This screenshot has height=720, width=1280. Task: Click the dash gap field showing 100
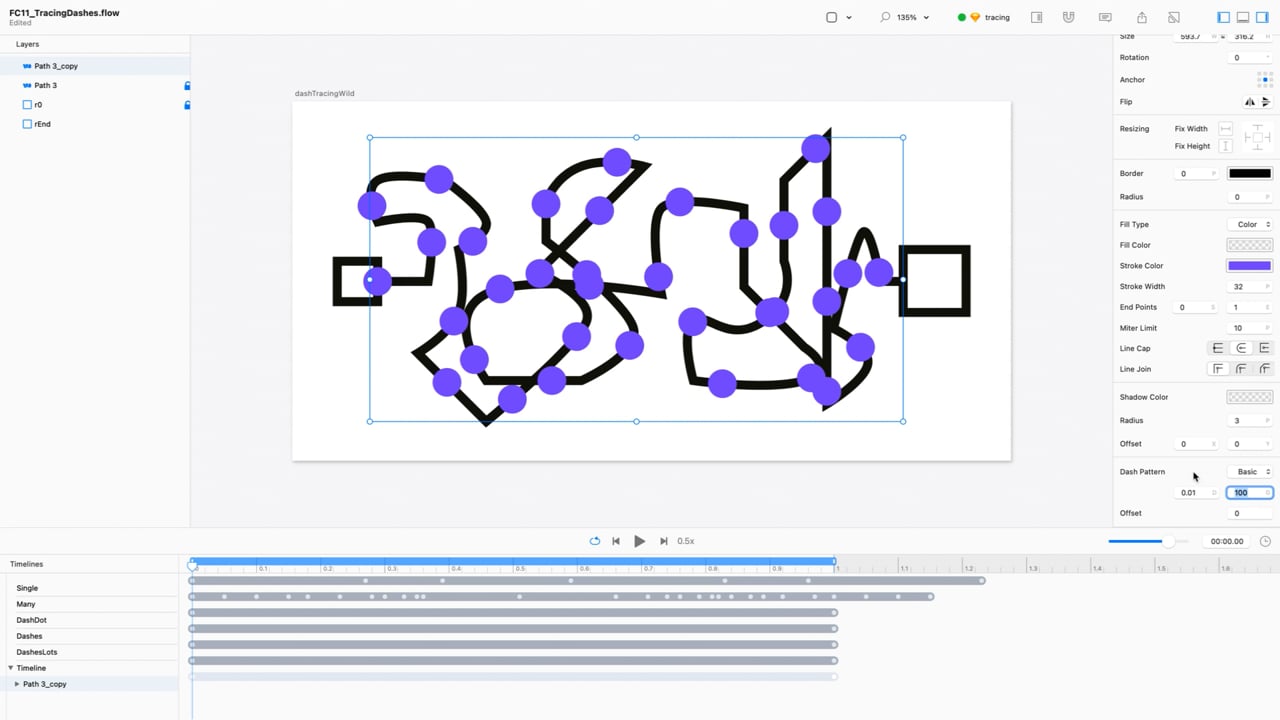[x=1250, y=493]
